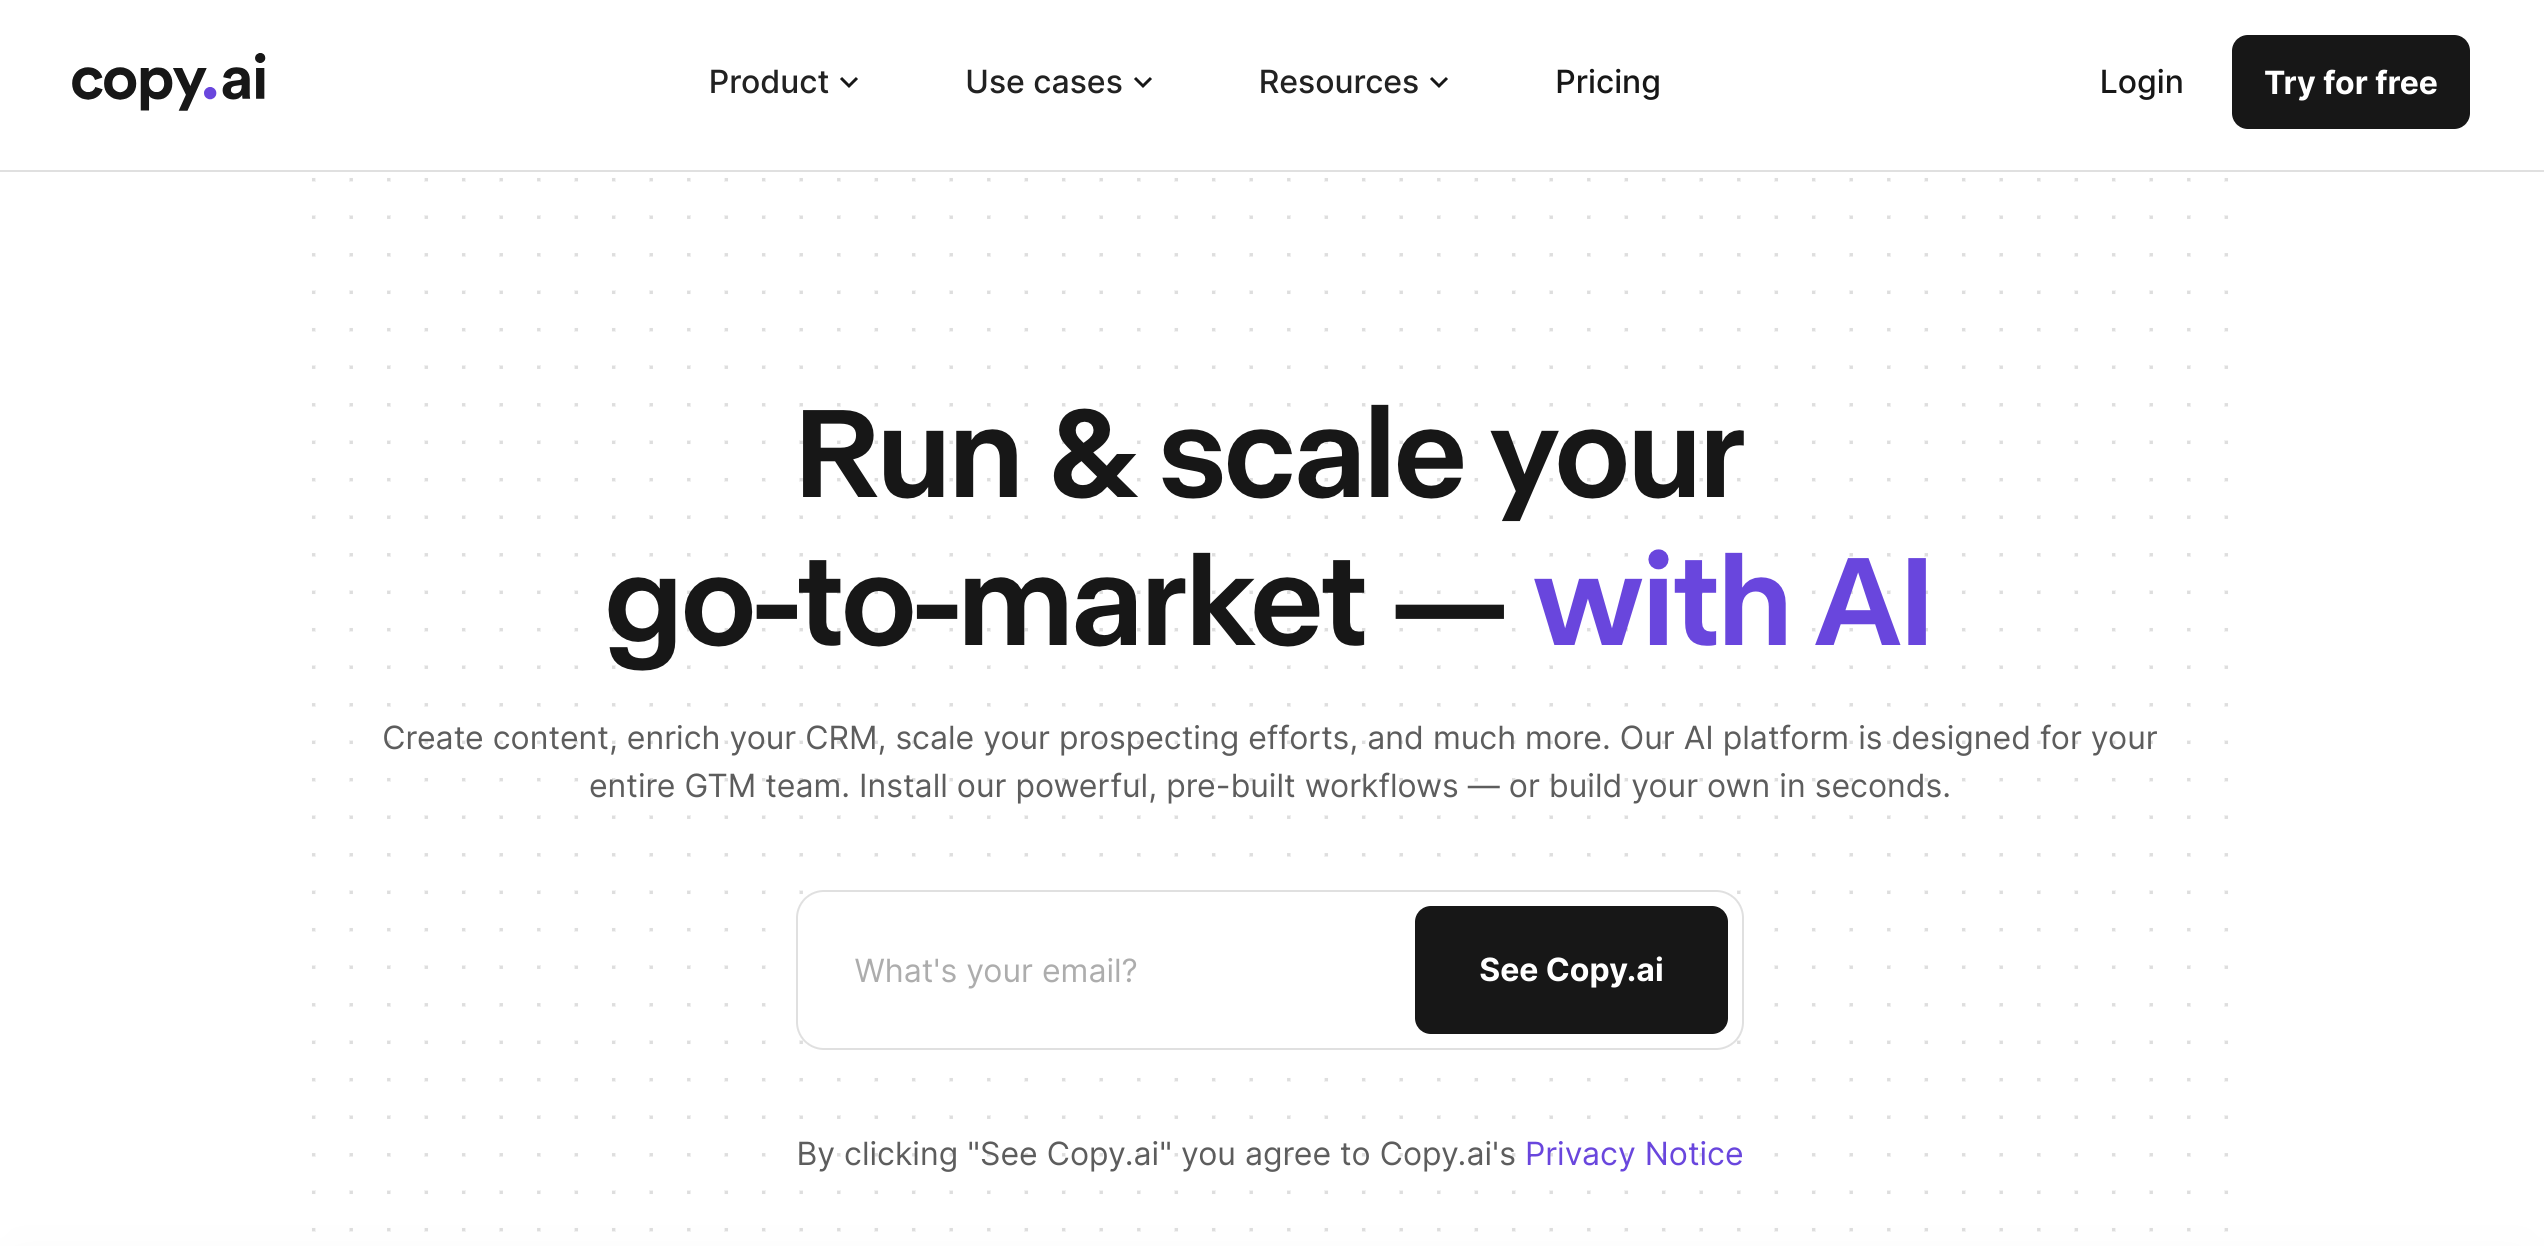Click the Try for free button
Viewport: 2544px width, 1246px height.
[2354, 81]
